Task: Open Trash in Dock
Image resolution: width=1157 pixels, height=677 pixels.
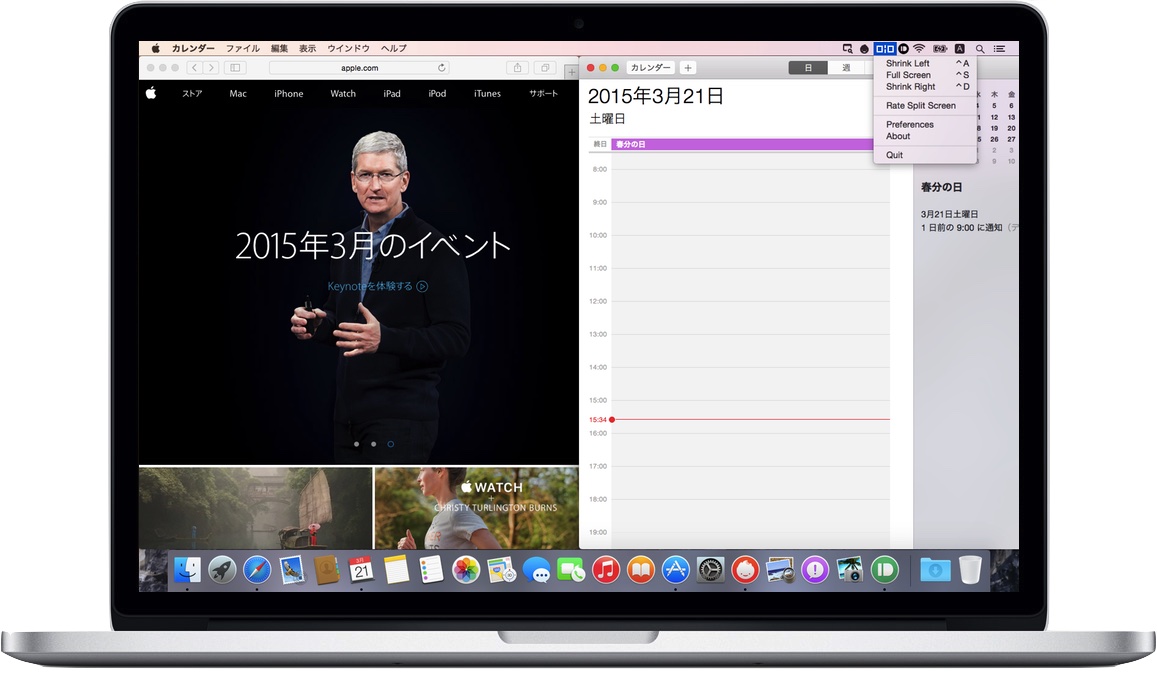Action: (x=970, y=570)
